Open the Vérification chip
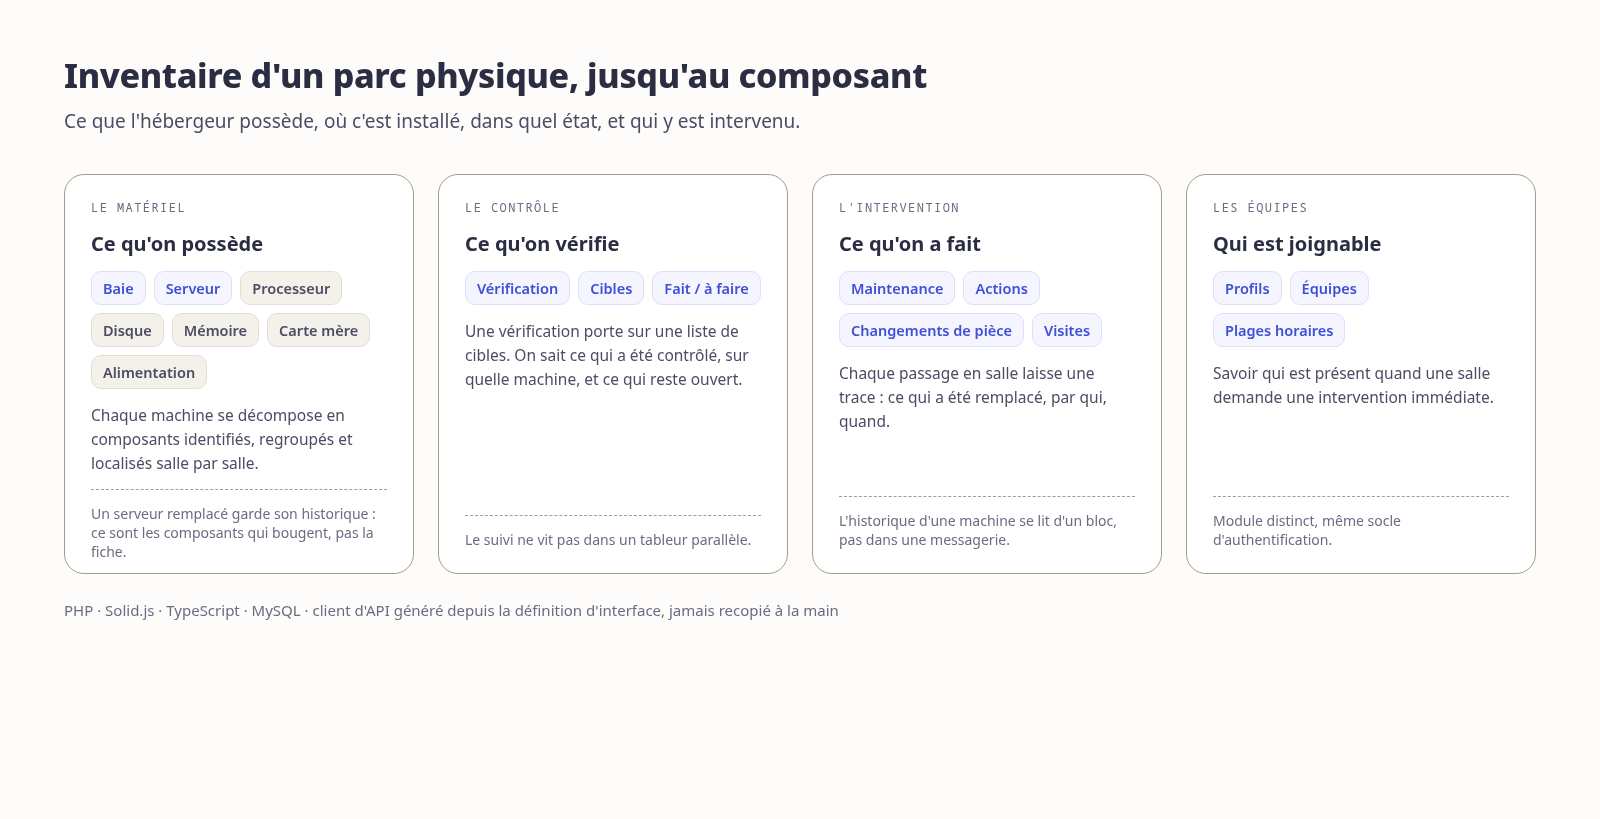The width and height of the screenshot is (1600, 819). point(517,288)
